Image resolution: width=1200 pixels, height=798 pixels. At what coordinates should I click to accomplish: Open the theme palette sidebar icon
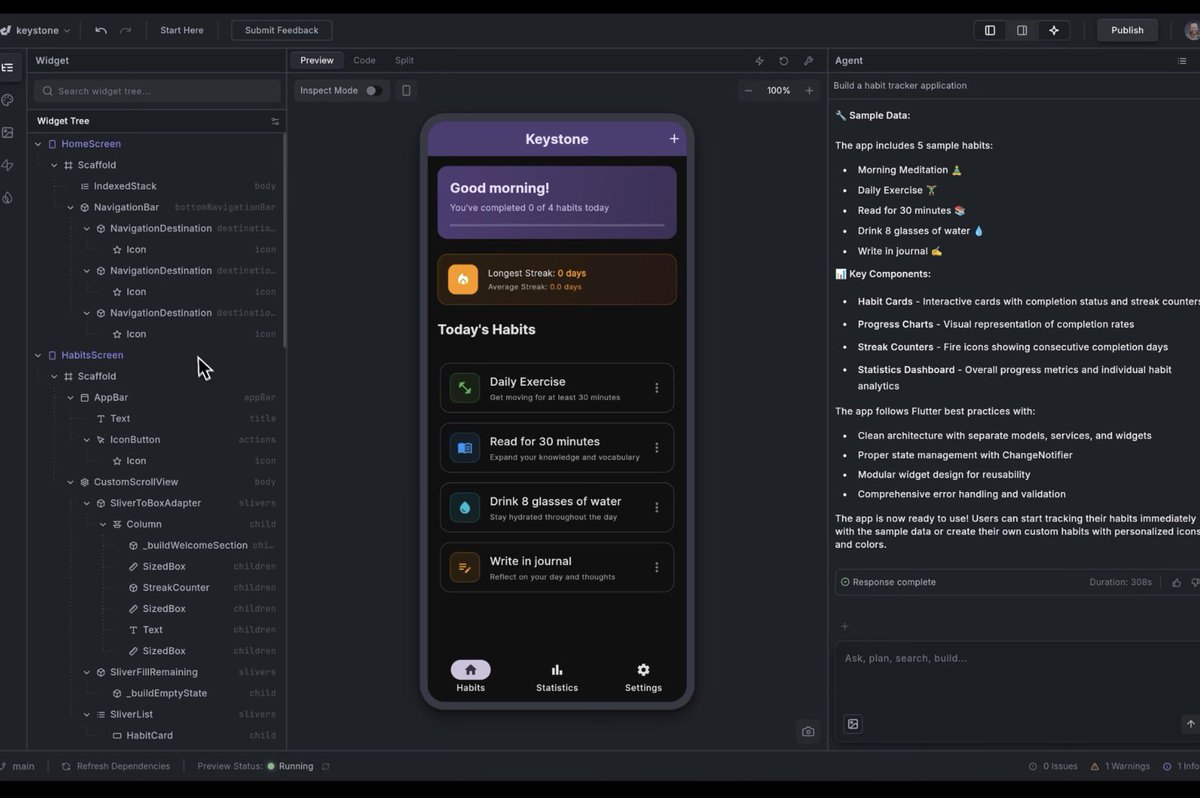click(x=7, y=100)
